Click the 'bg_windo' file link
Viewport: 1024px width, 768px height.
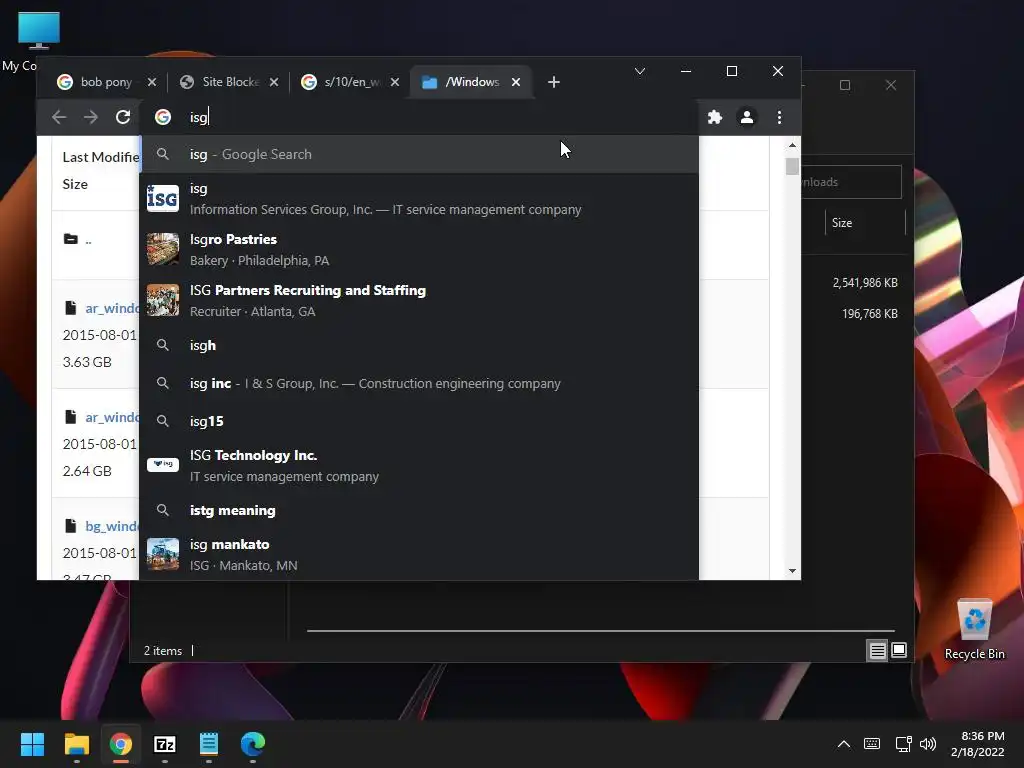(112, 526)
